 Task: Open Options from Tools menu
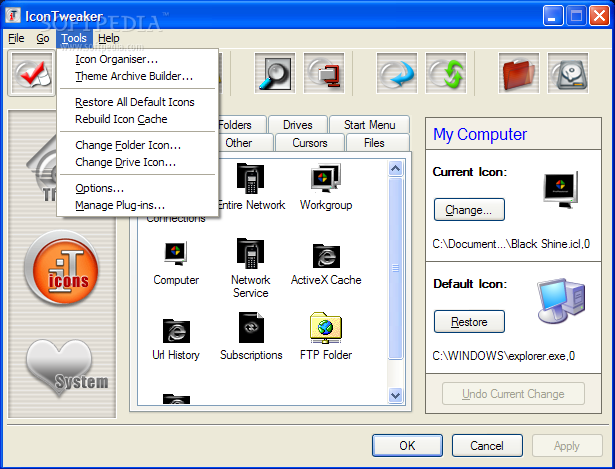(137, 188)
